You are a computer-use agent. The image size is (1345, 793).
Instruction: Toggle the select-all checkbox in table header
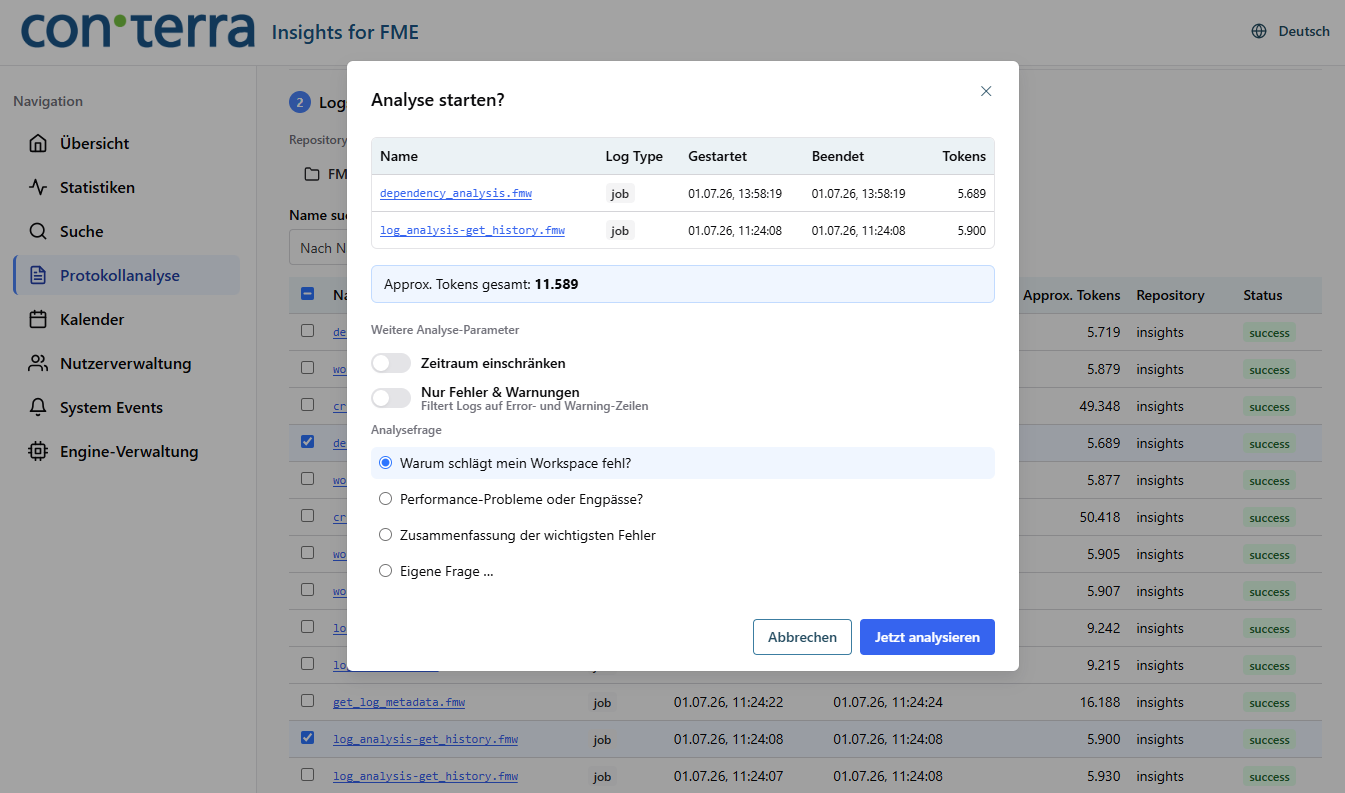click(x=307, y=294)
